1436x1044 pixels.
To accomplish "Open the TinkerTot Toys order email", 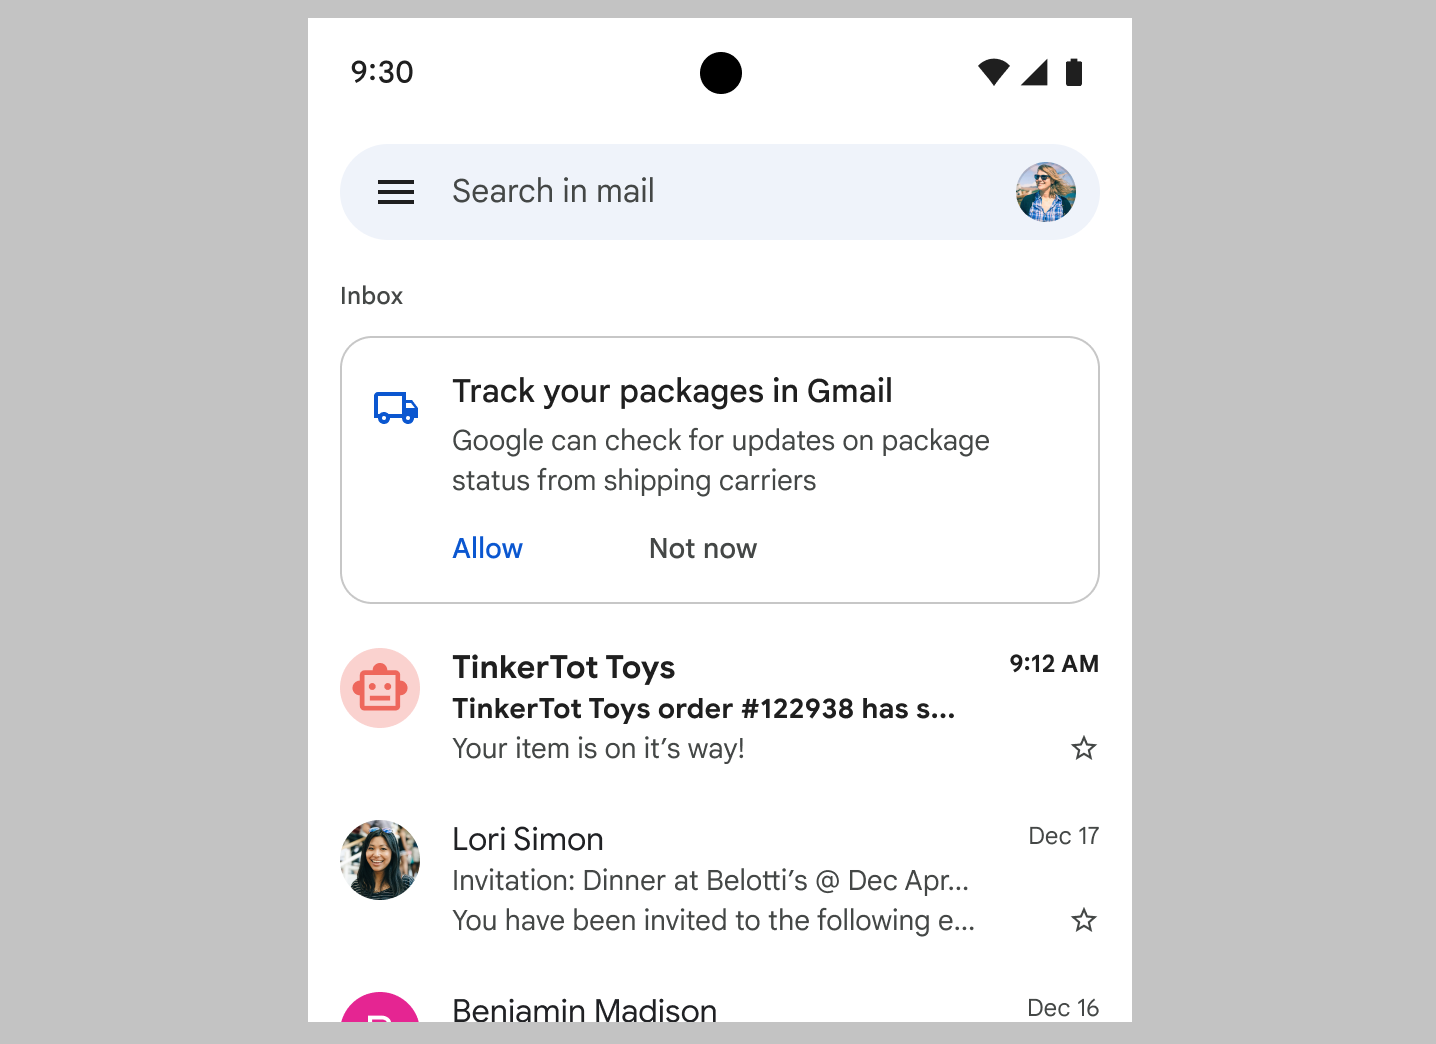I will [x=720, y=706].
